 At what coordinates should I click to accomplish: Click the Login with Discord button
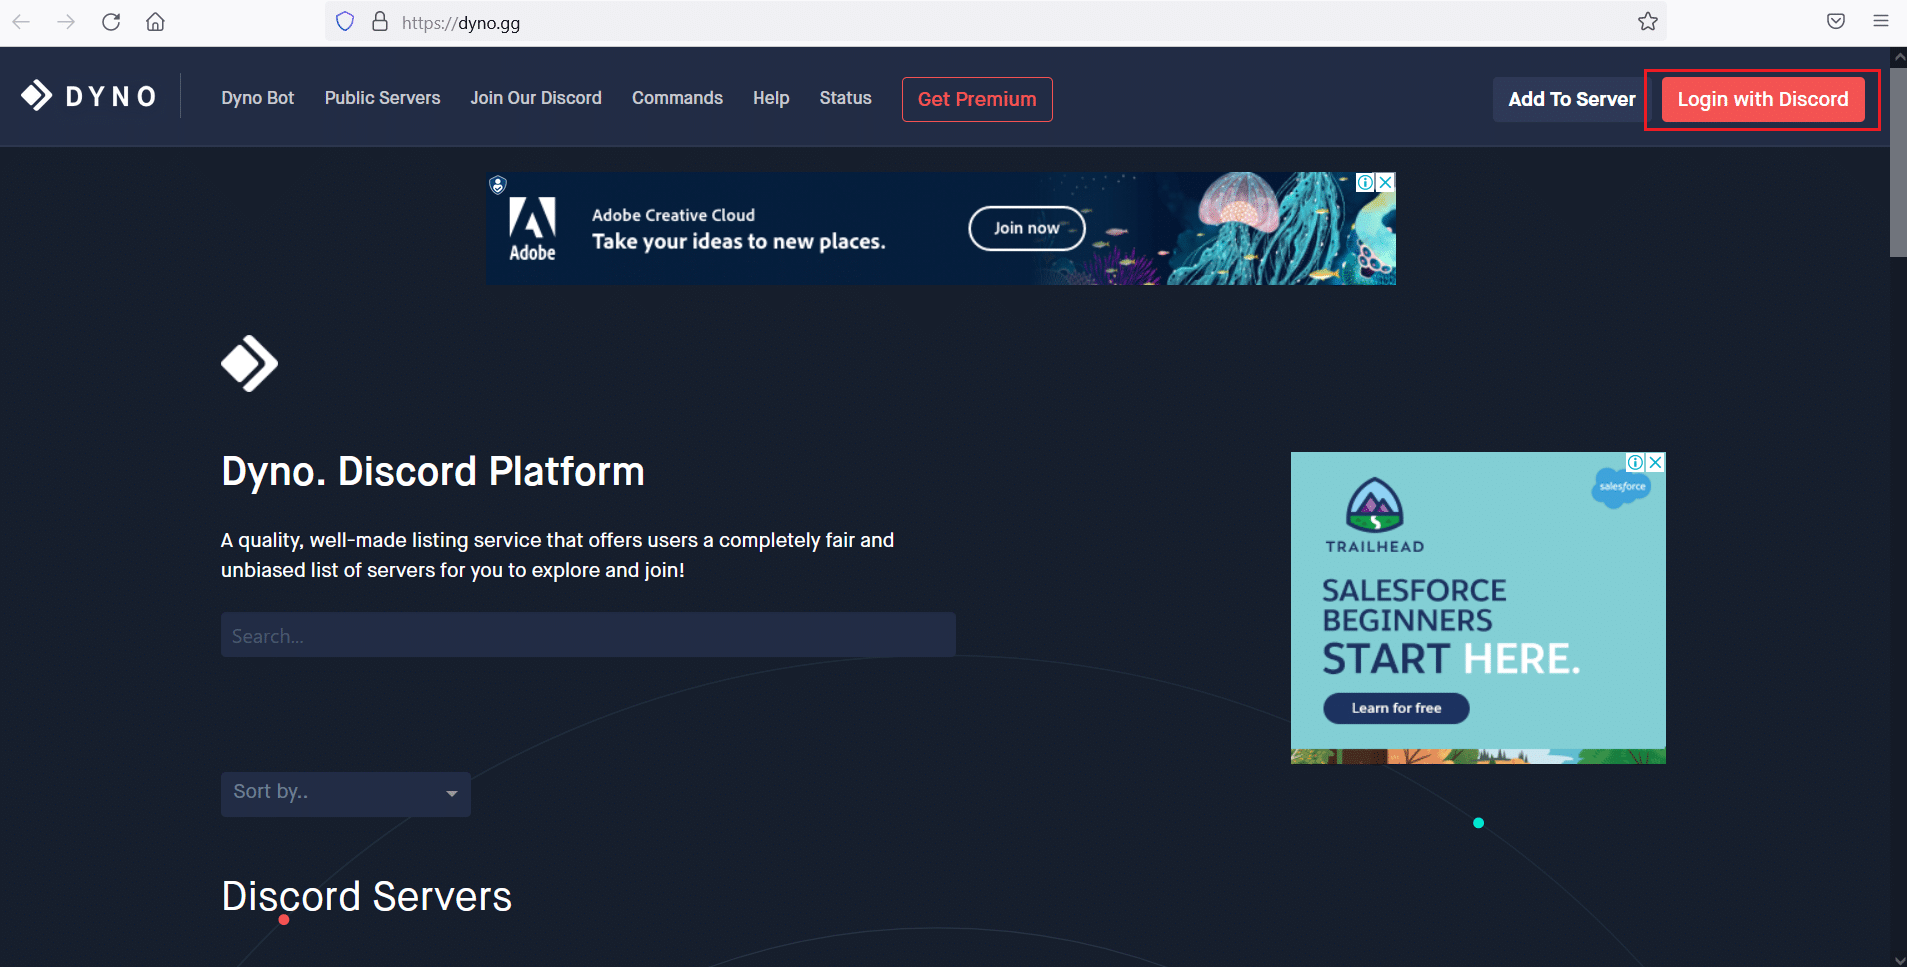[x=1762, y=99]
